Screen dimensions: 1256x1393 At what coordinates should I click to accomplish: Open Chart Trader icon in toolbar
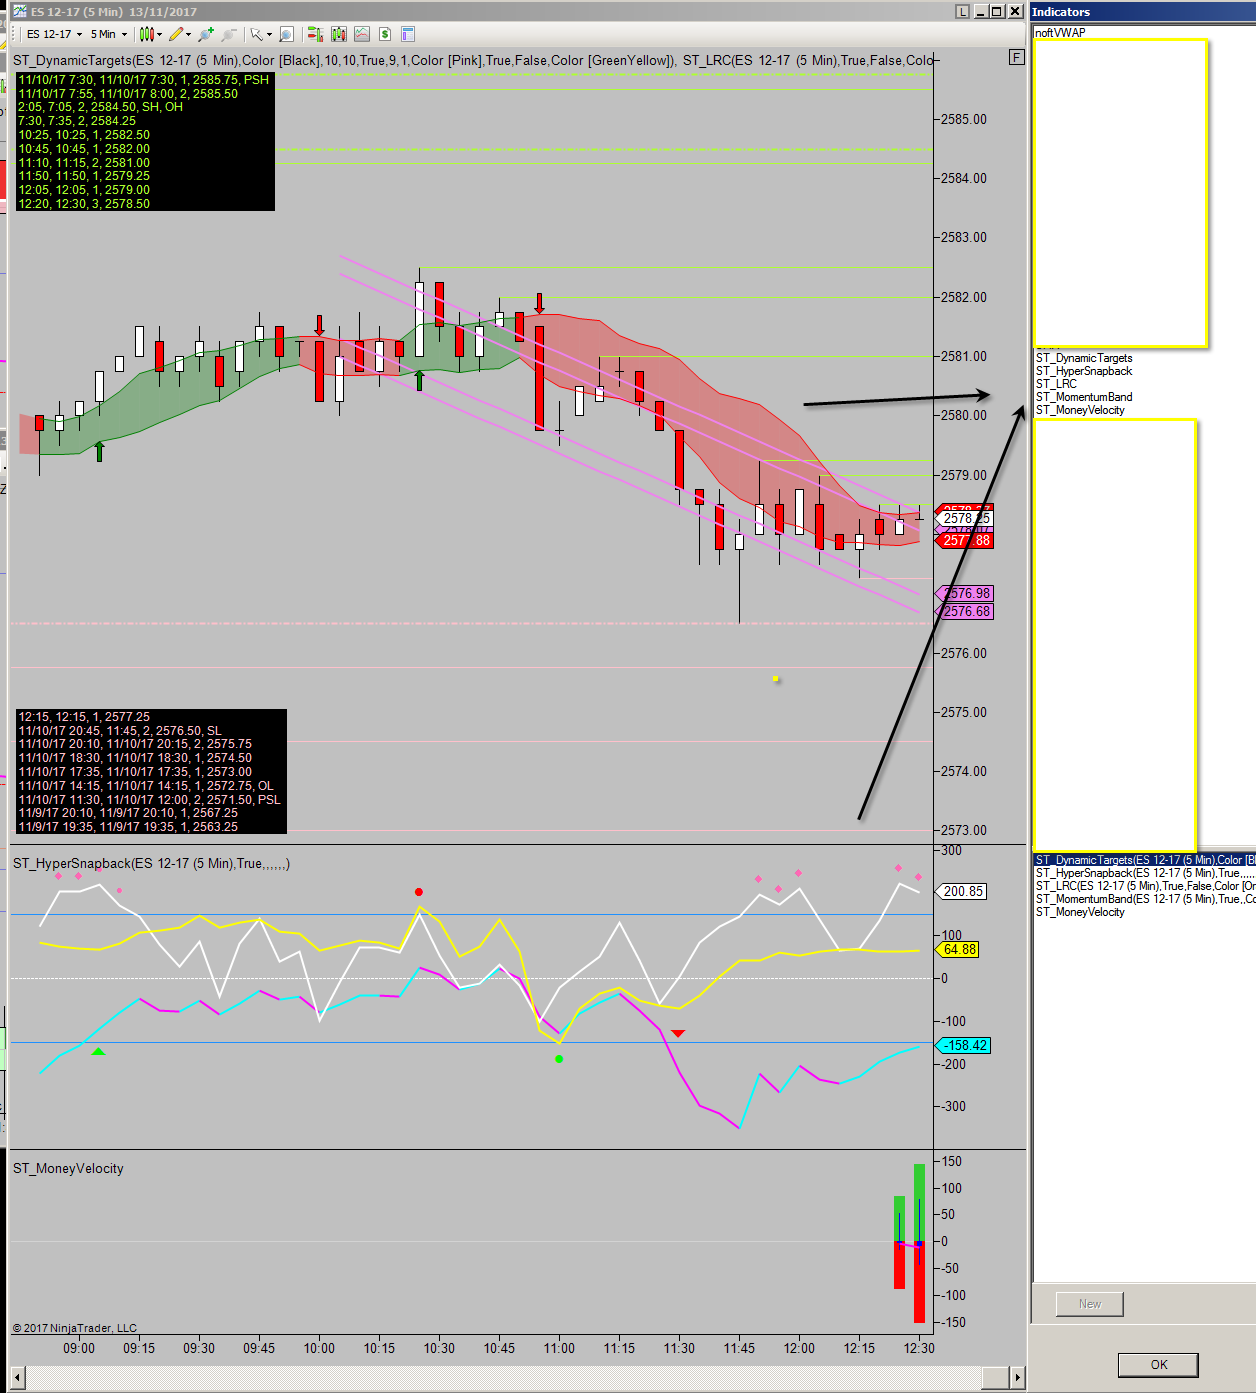point(315,34)
